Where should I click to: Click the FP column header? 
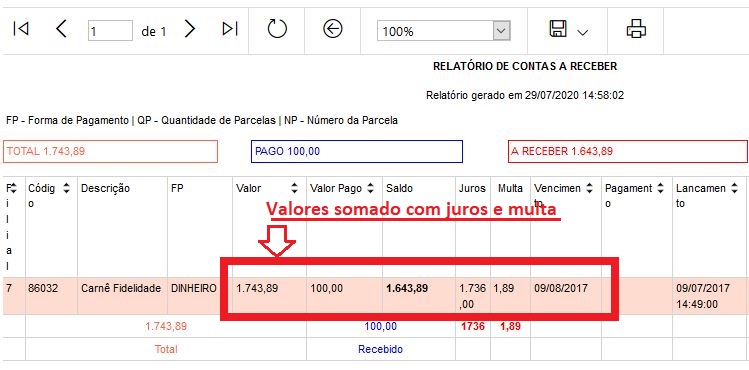point(177,188)
